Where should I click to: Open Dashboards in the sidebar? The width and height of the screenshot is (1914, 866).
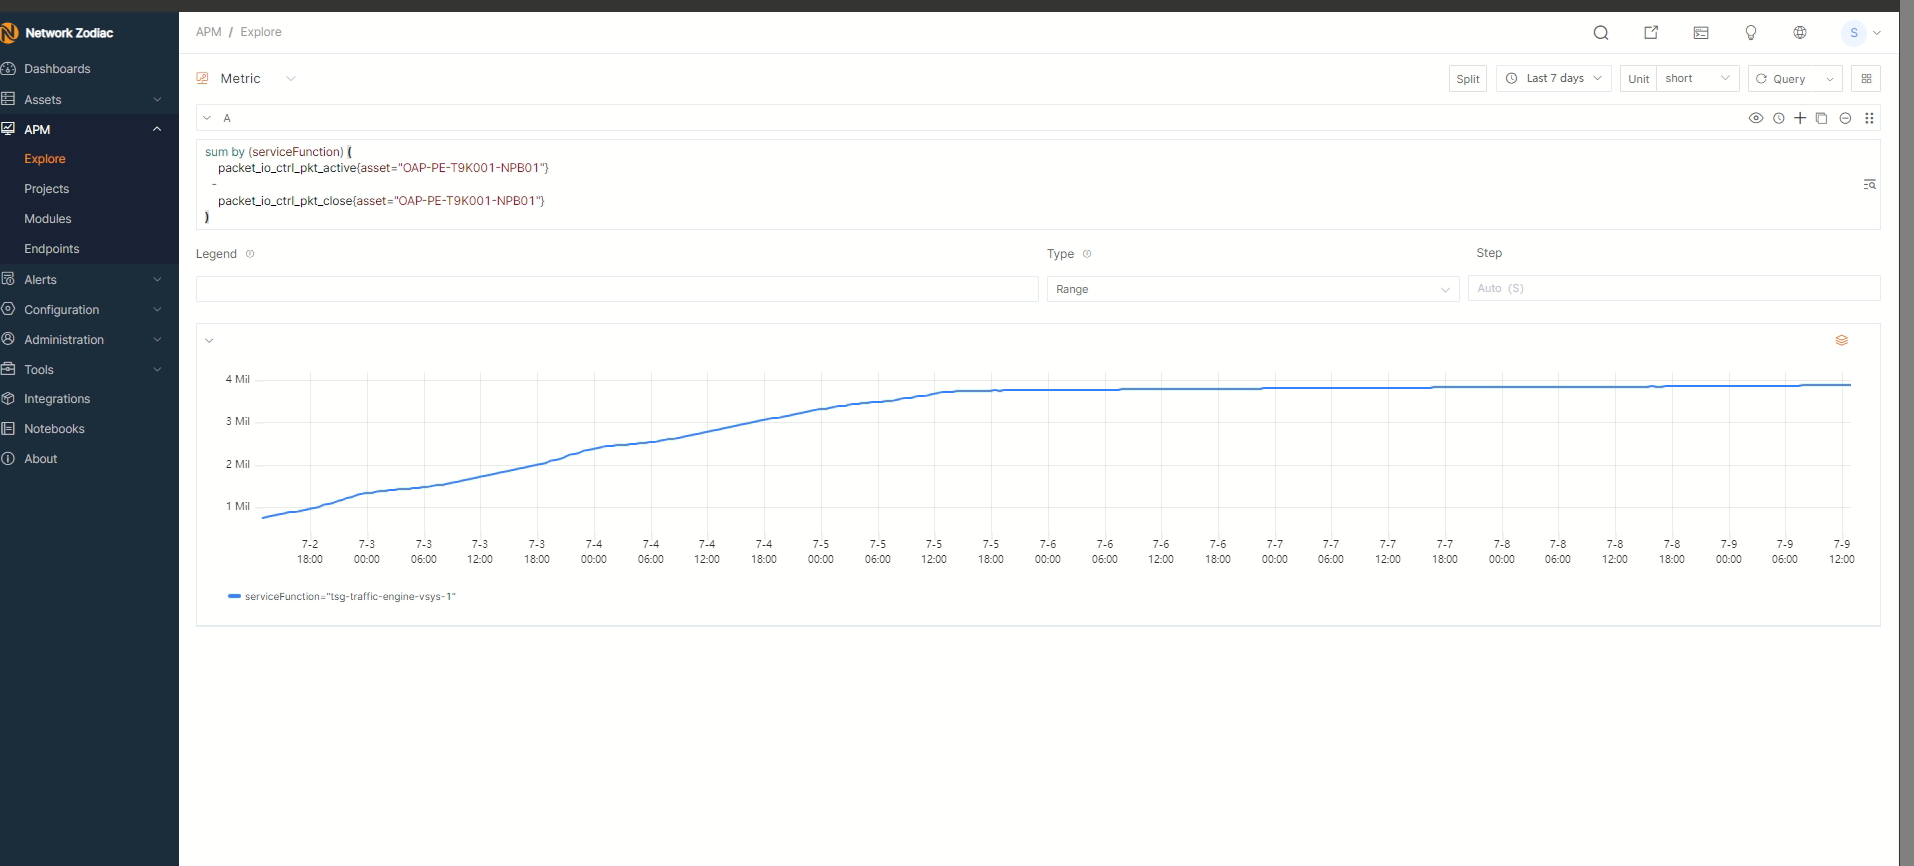[x=57, y=69]
